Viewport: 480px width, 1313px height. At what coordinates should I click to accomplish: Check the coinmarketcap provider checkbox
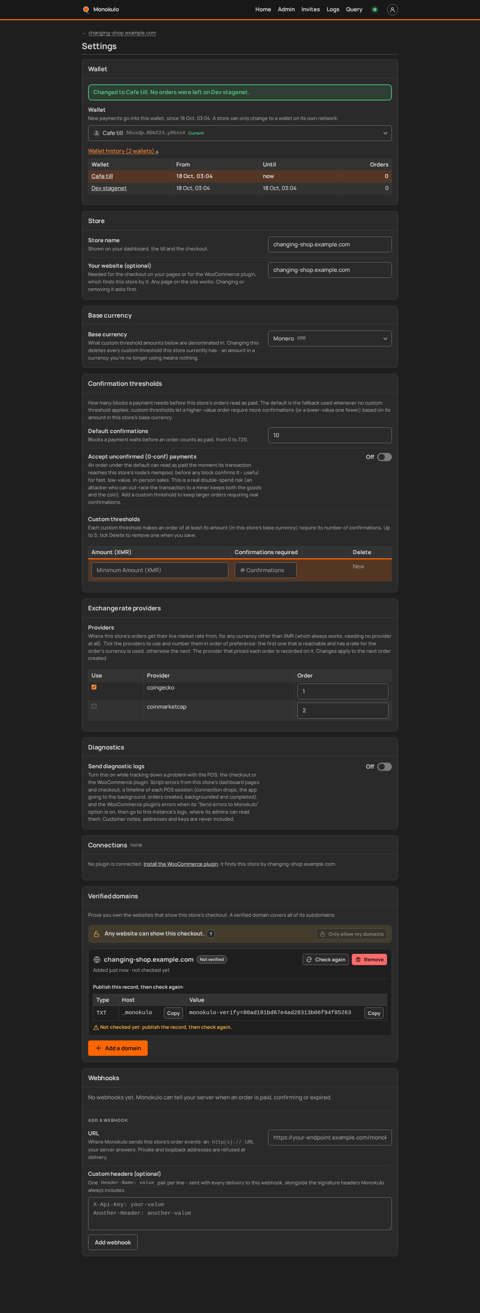94,706
